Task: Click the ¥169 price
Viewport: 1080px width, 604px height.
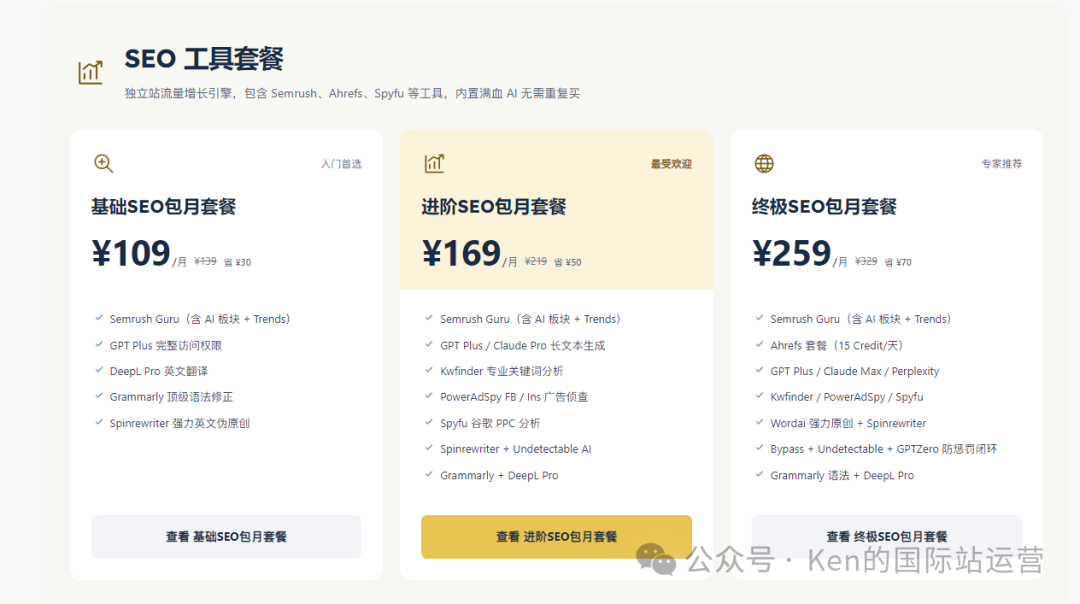Action: (x=461, y=253)
